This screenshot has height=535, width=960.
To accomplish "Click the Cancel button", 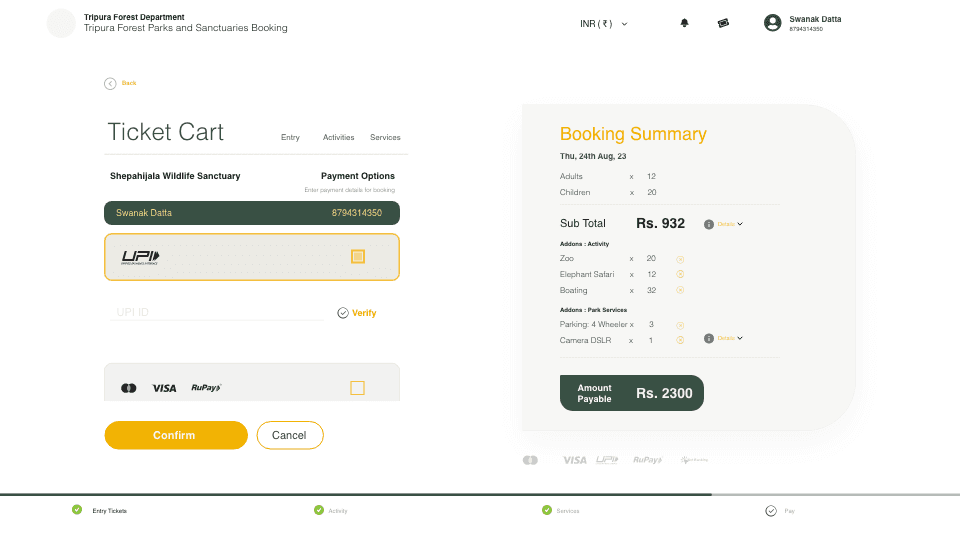I will 290,435.
